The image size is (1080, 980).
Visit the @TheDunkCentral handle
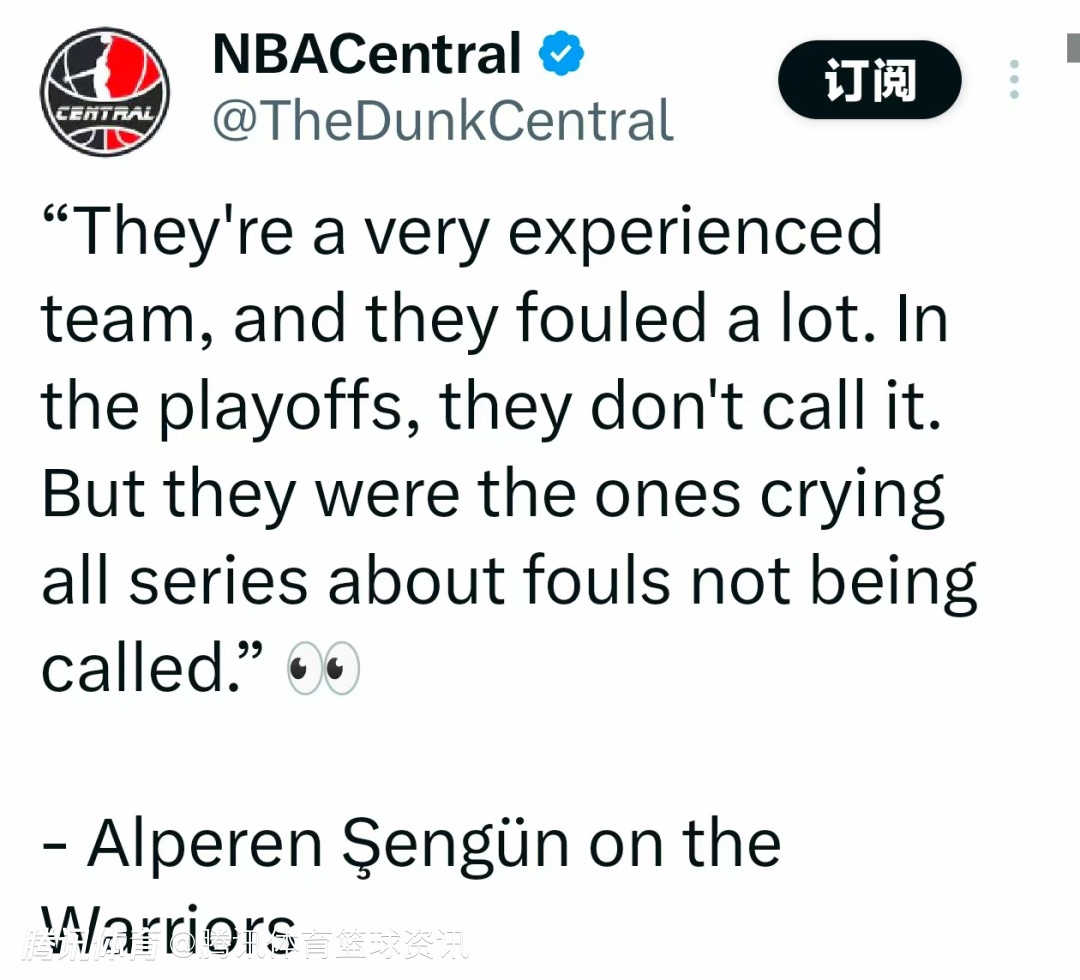click(443, 120)
